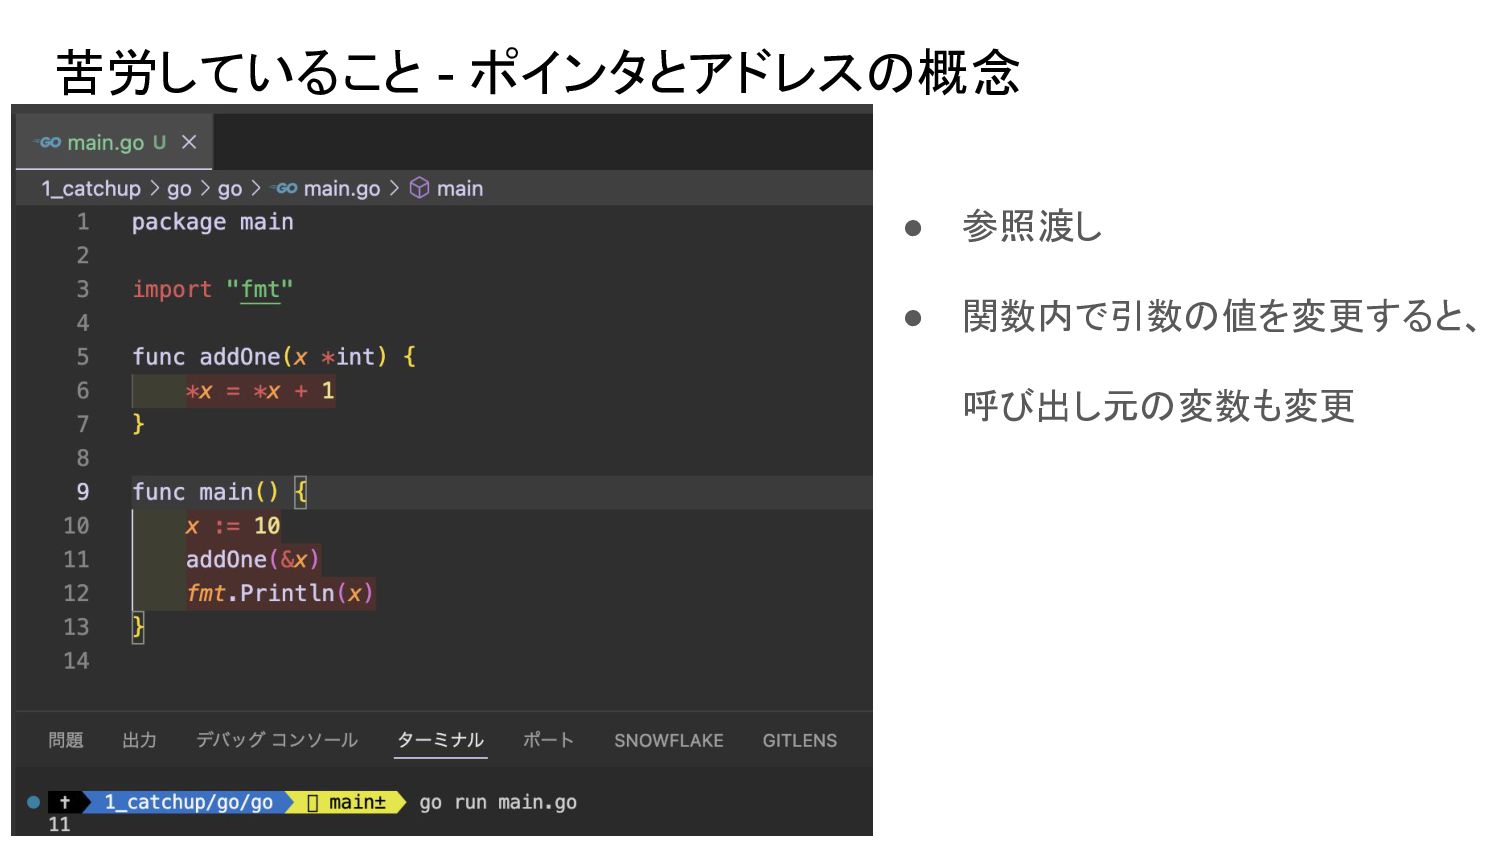The height and width of the screenshot is (844, 1500).
Task: Click the import "fmt" code line
Action: [213, 289]
